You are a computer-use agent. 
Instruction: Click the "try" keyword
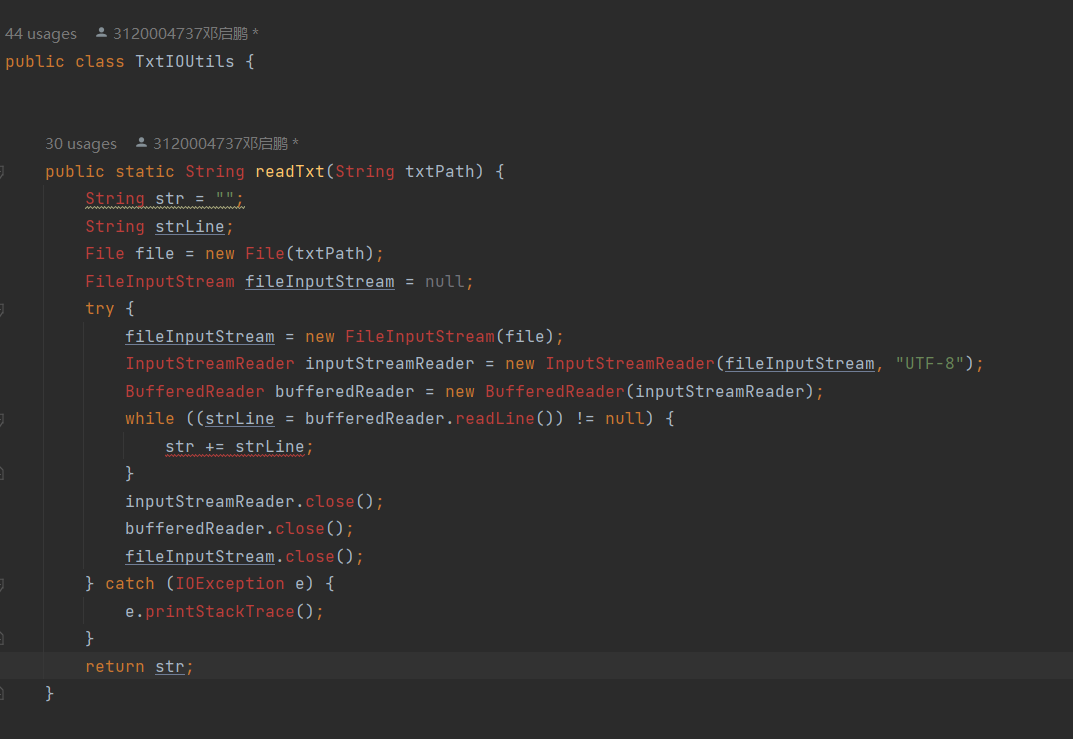coord(100,309)
